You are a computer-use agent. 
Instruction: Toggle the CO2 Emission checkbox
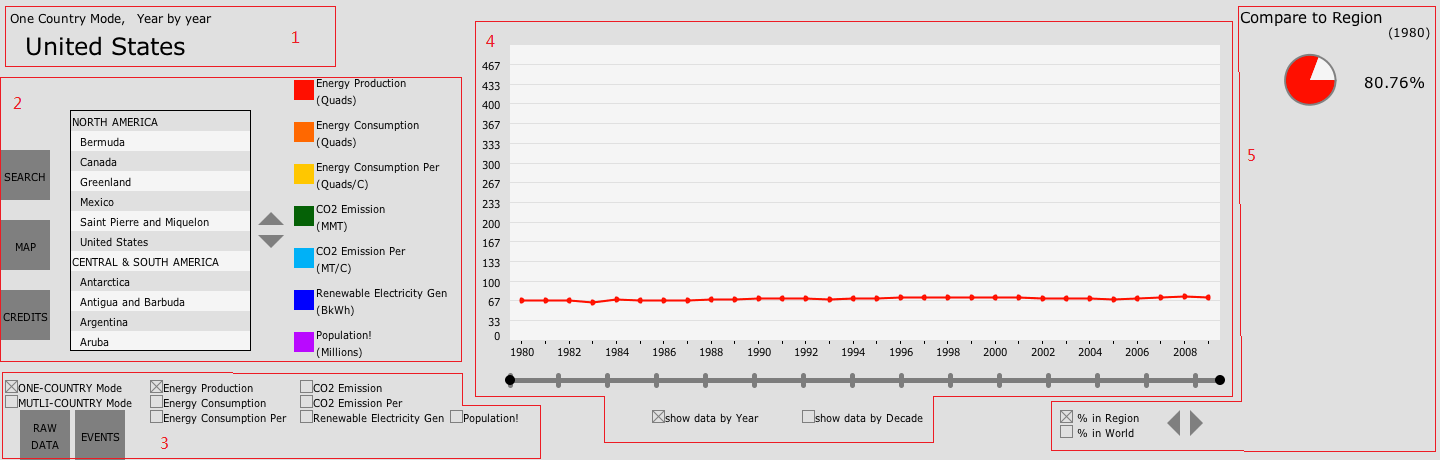[306, 387]
